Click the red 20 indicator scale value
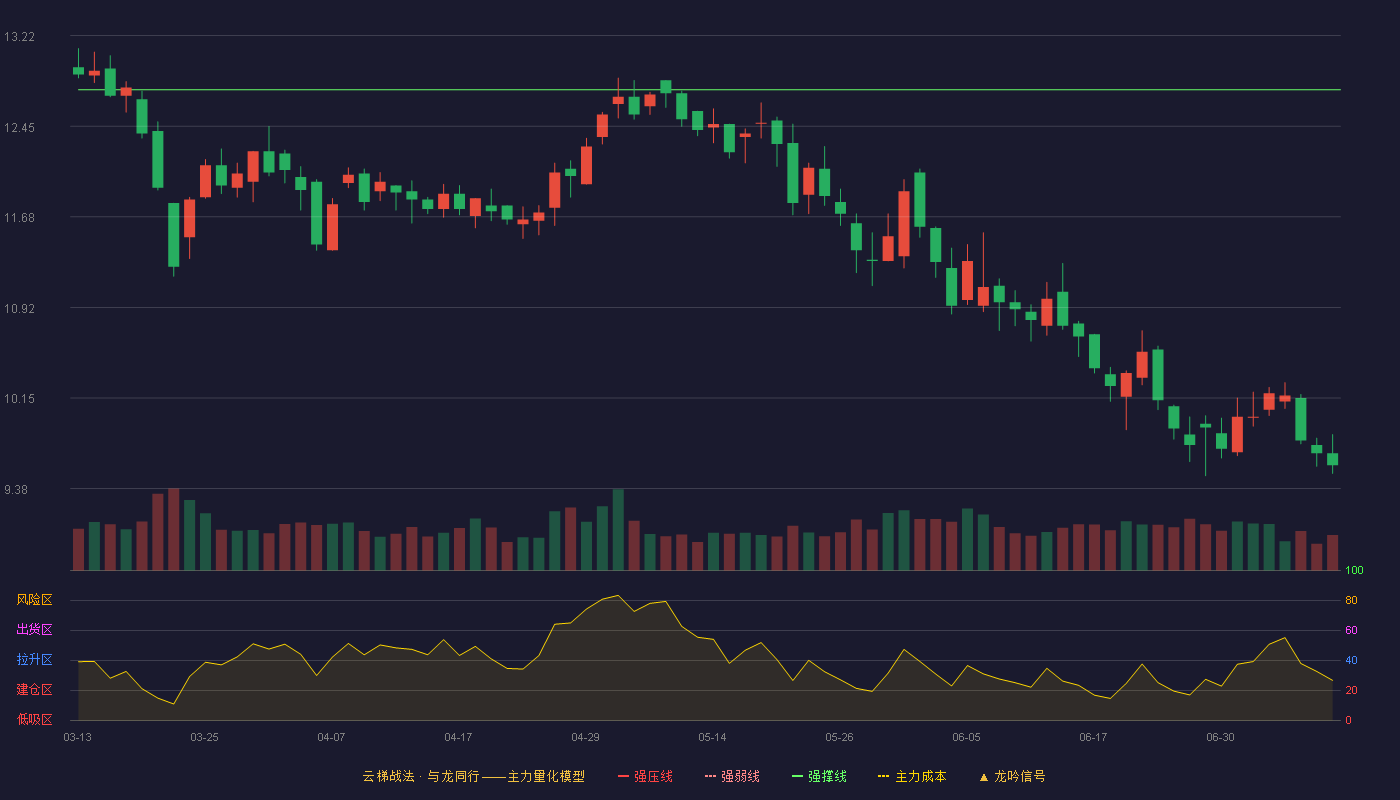1400x800 pixels. [x=1351, y=691]
